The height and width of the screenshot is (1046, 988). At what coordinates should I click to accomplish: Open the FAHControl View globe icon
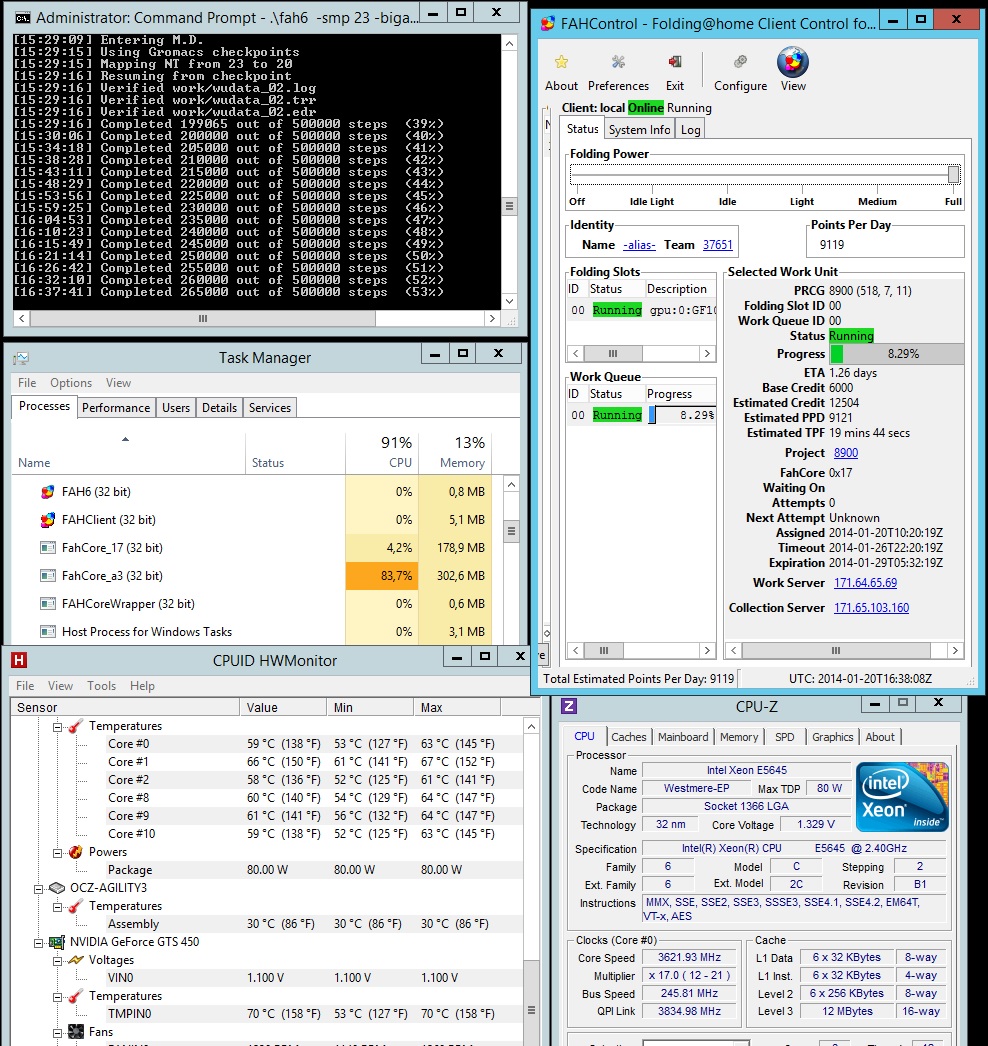pyautogui.click(x=793, y=62)
